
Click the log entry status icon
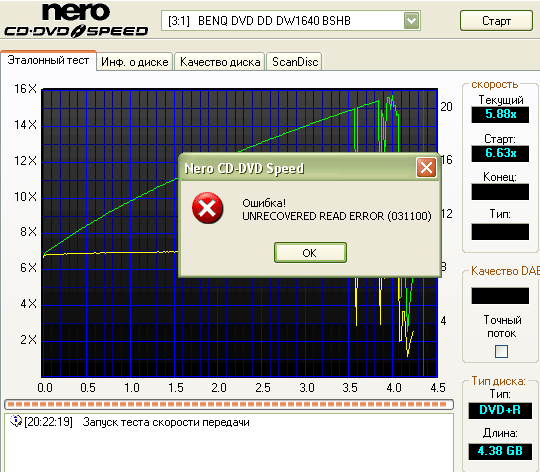click(15, 421)
